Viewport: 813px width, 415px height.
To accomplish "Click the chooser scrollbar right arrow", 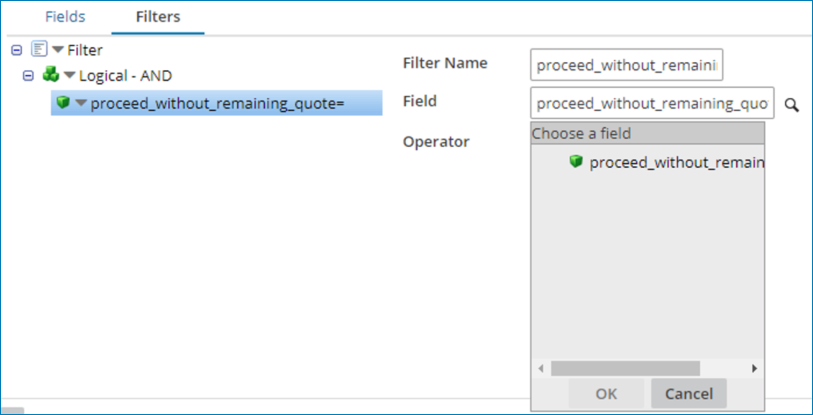I will [x=754, y=369].
